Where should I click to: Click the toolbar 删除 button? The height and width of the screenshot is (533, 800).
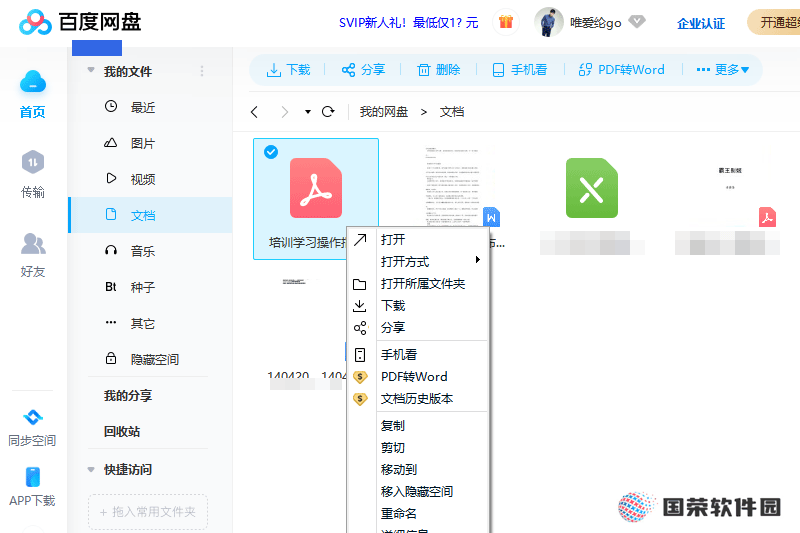coord(439,69)
